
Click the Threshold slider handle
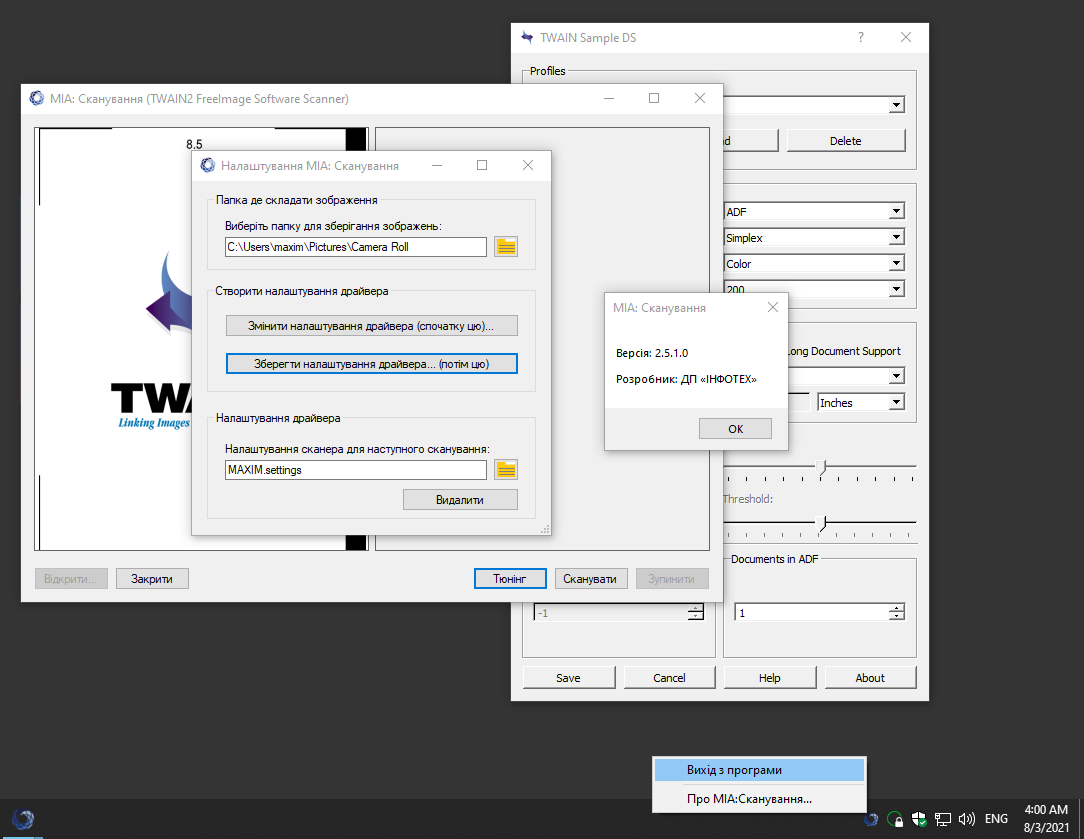point(822,522)
